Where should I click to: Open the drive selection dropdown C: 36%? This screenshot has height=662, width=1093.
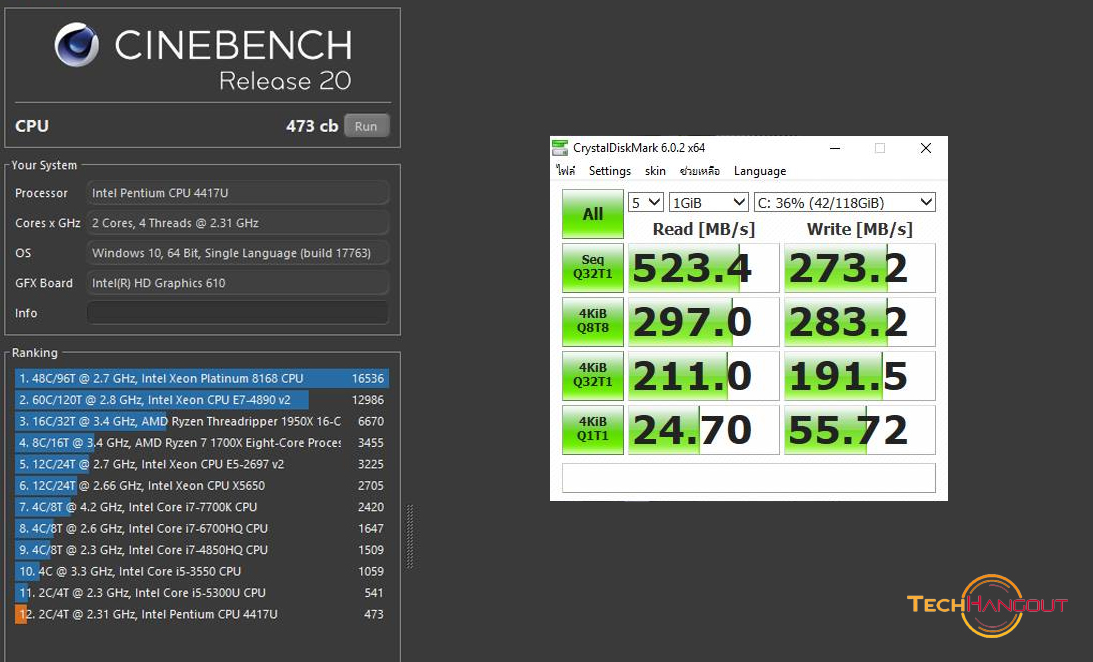(x=844, y=202)
